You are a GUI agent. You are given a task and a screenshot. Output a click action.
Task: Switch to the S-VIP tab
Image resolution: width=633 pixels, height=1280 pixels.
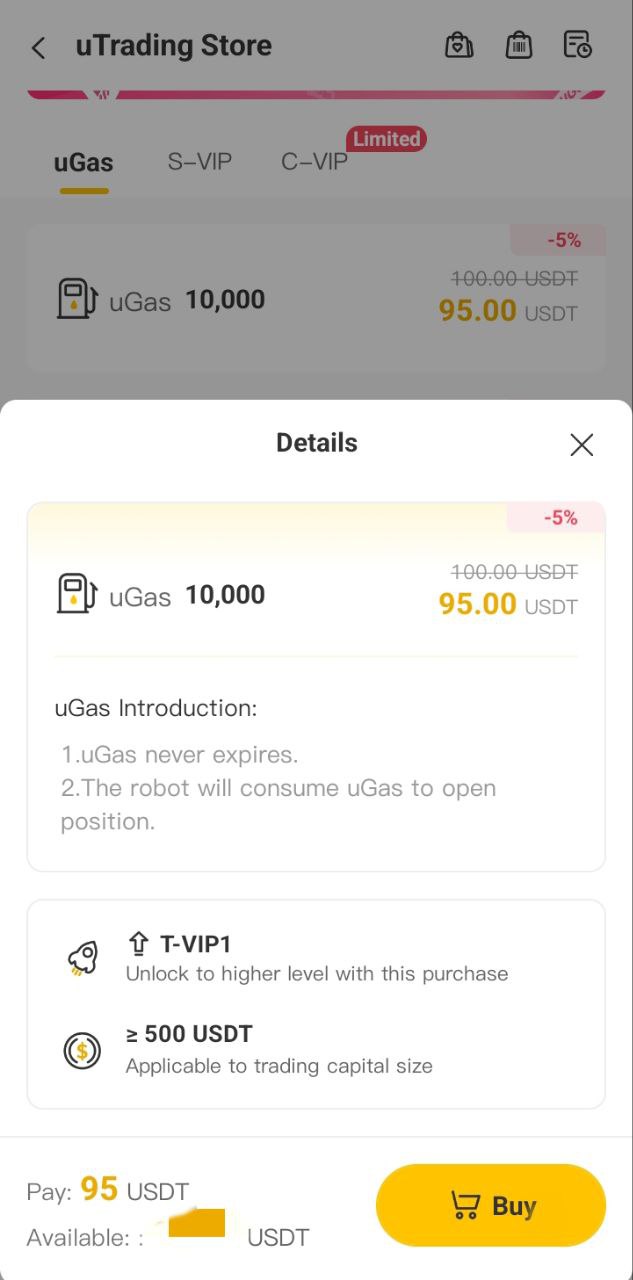200,162
